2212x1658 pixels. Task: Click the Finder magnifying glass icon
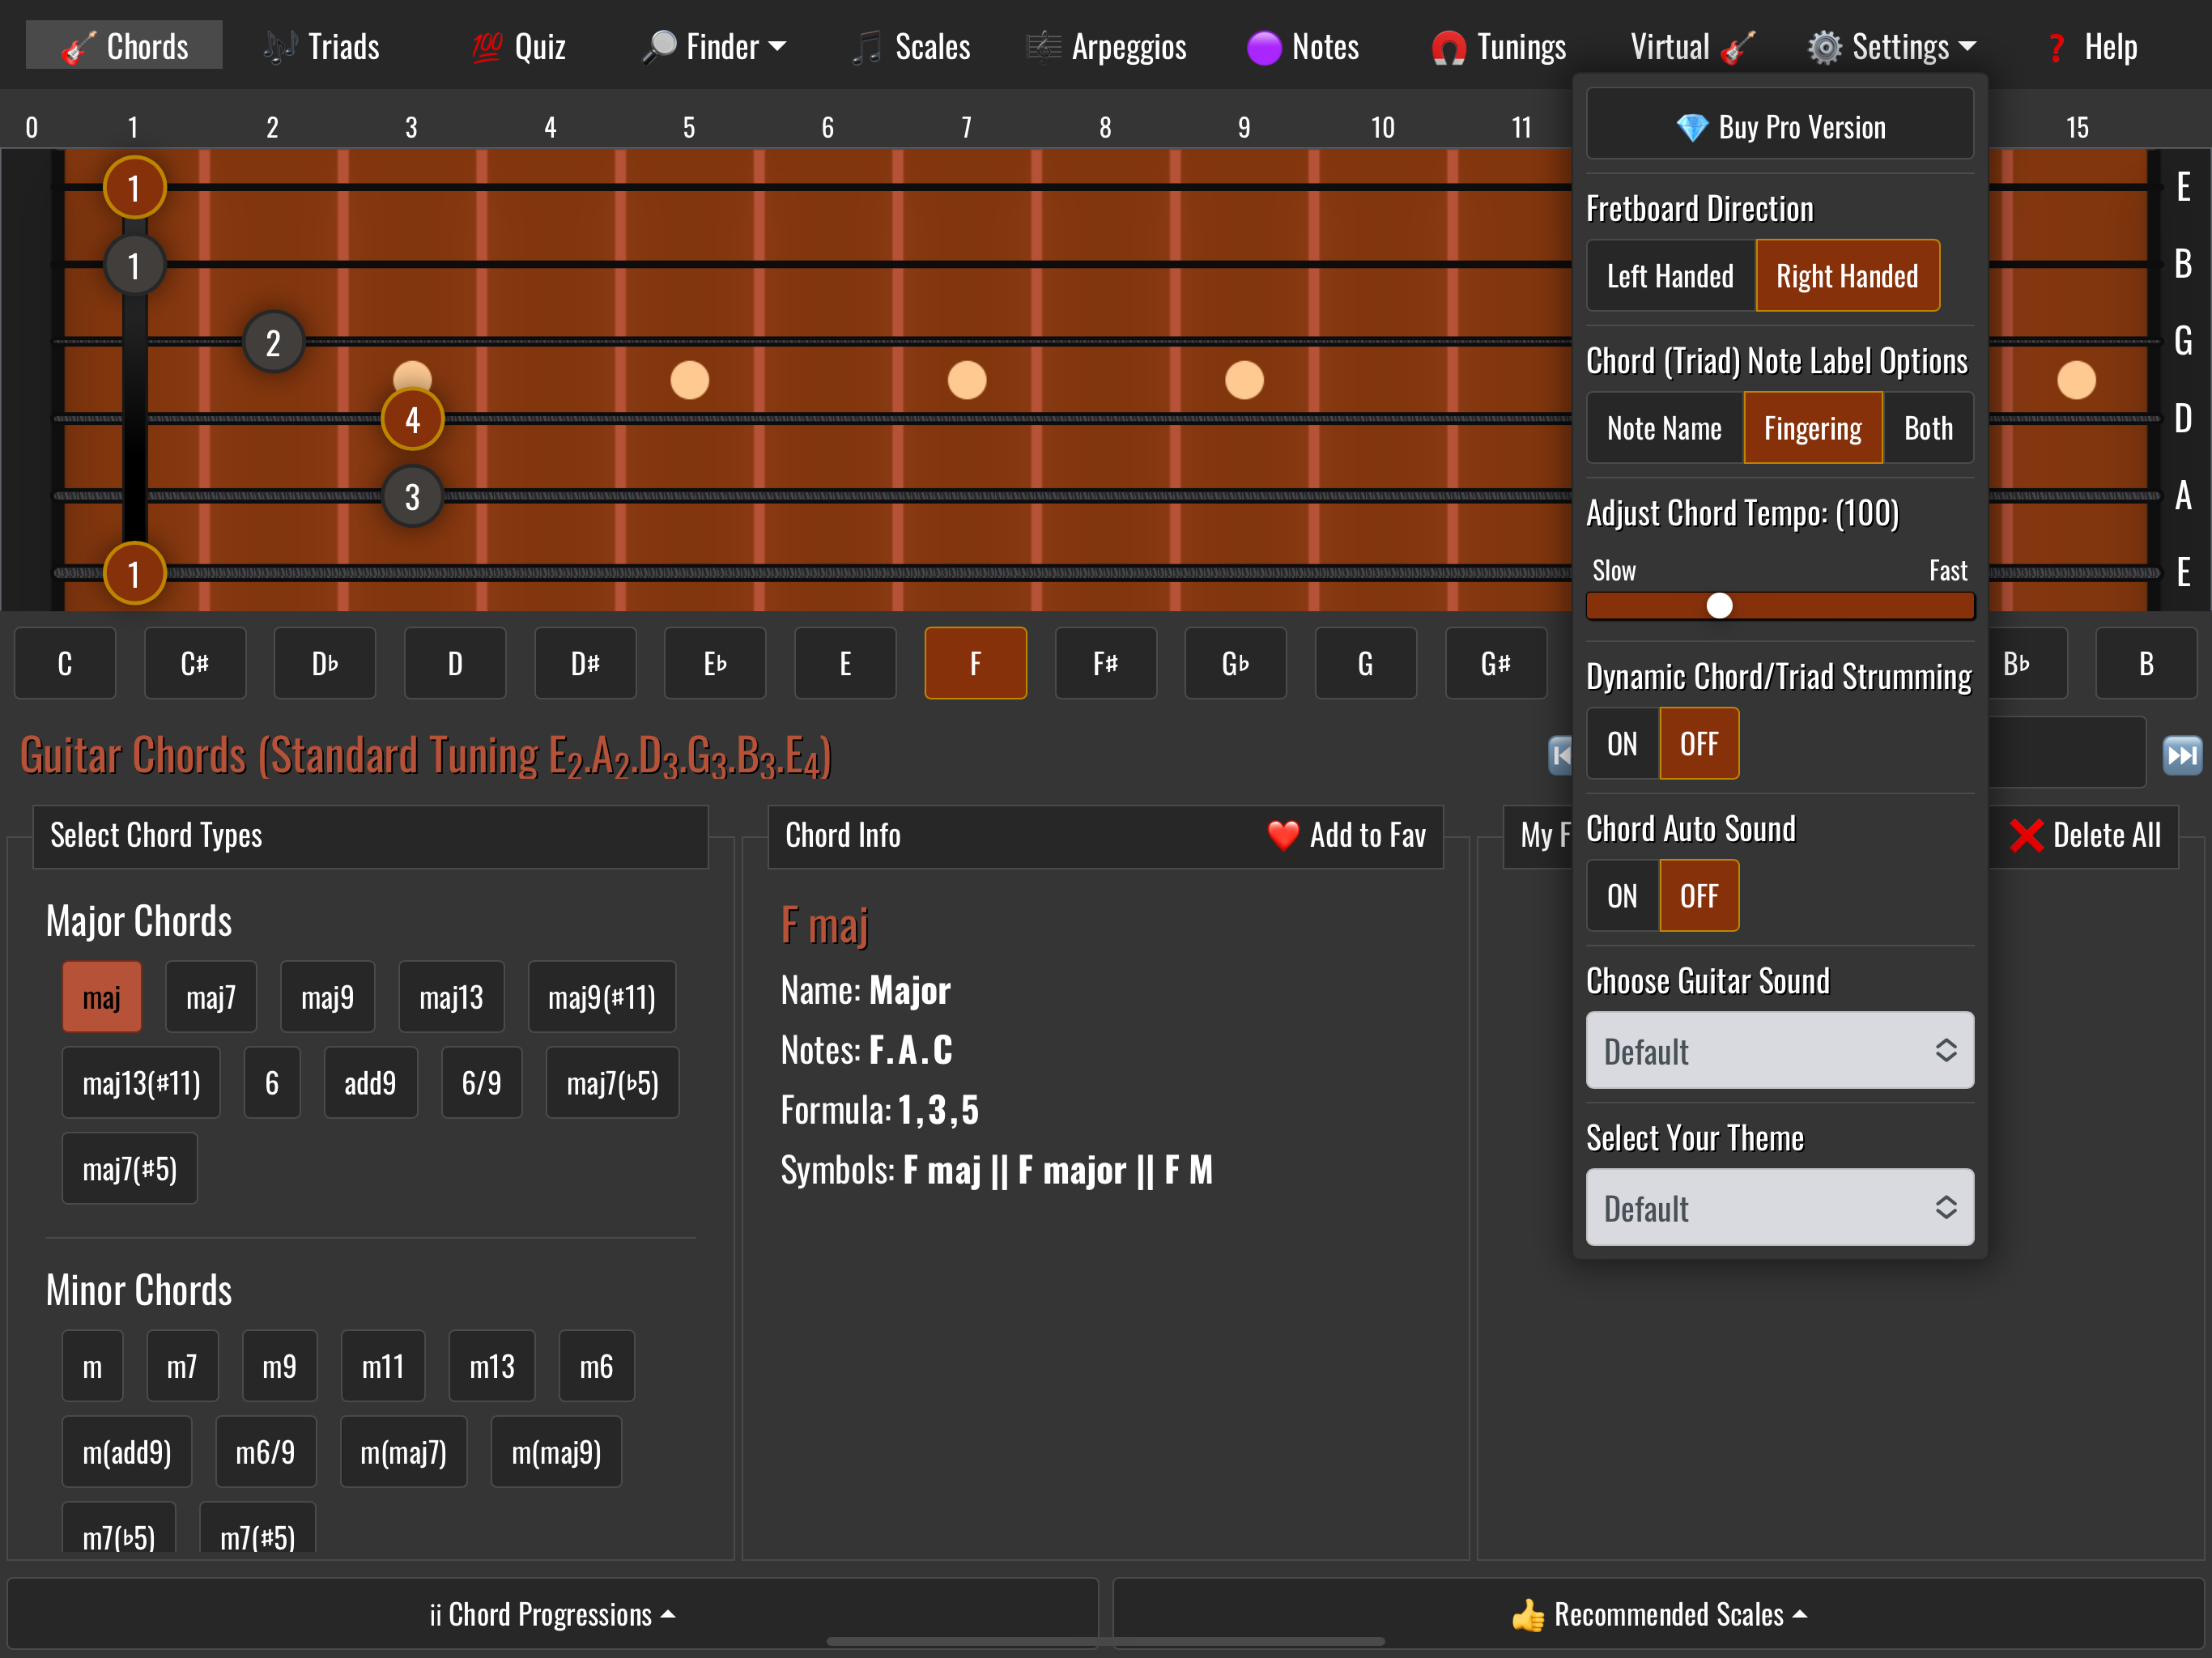659,47
